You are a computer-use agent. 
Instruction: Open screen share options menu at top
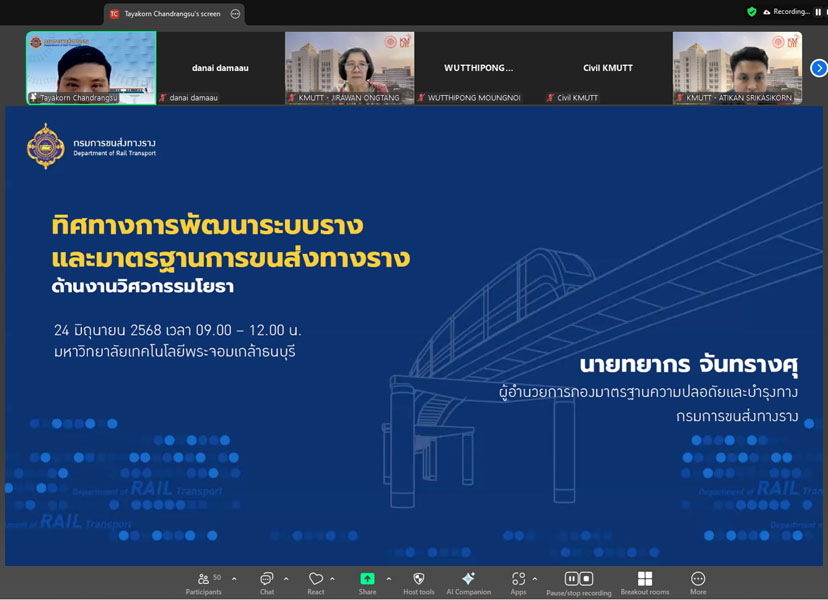pyautogui.click(x=235, y=14)
